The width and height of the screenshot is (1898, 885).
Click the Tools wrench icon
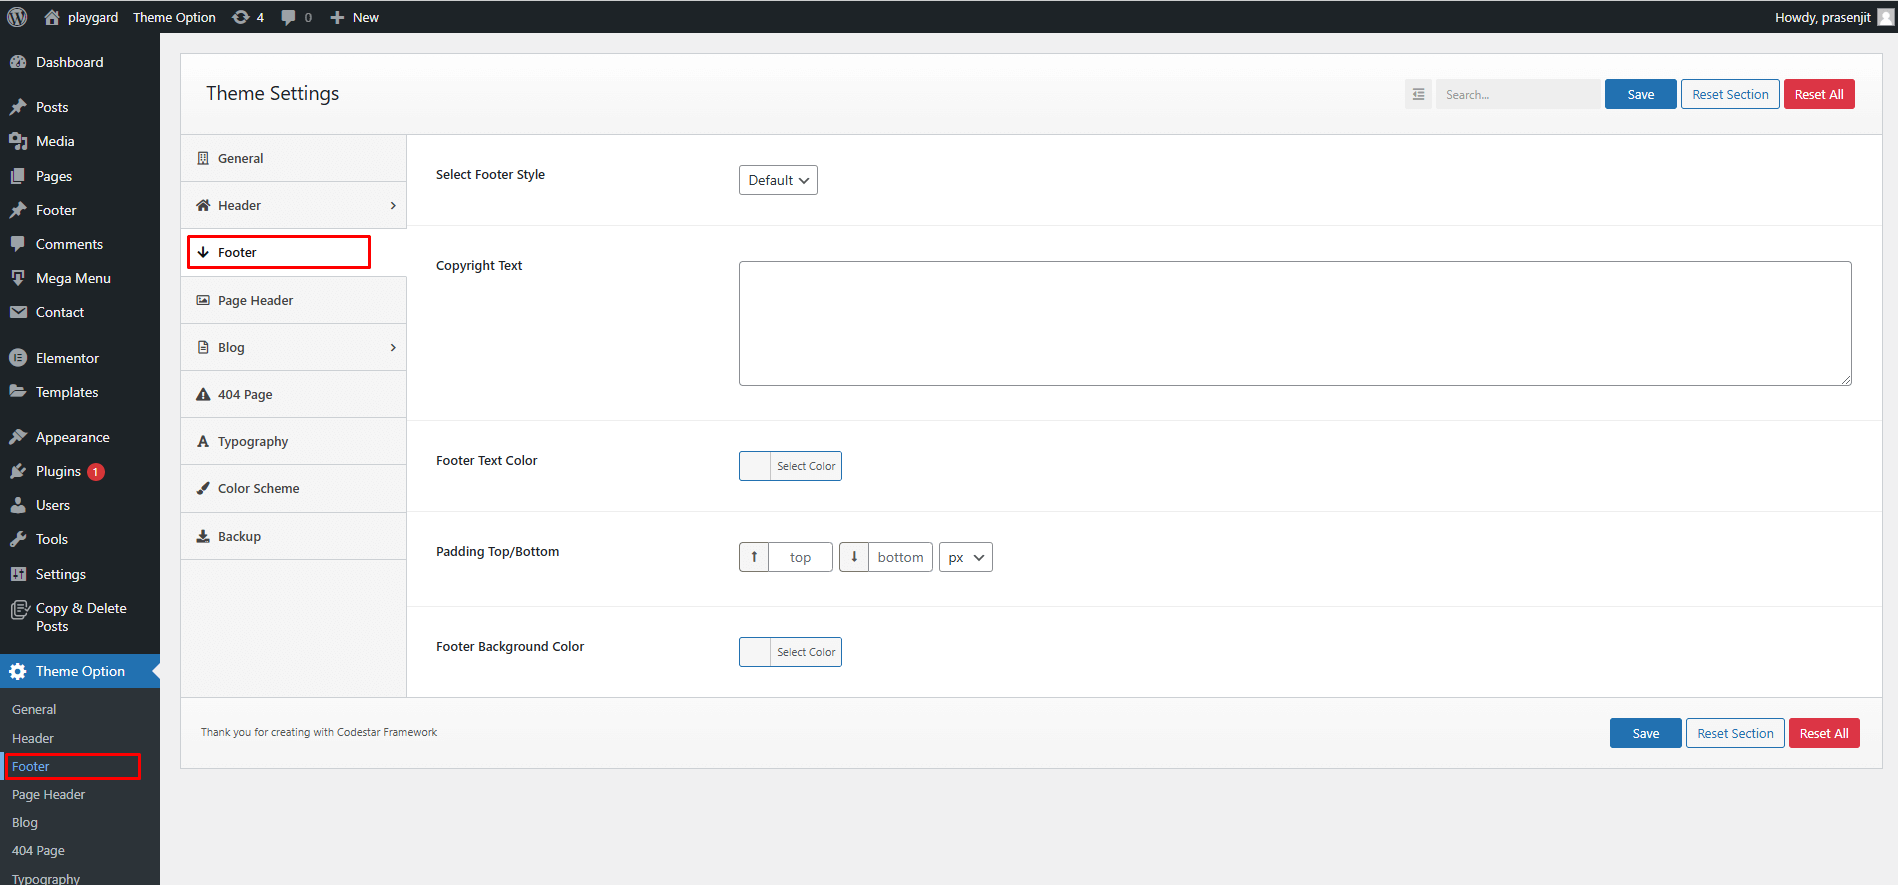click(18, 539)
